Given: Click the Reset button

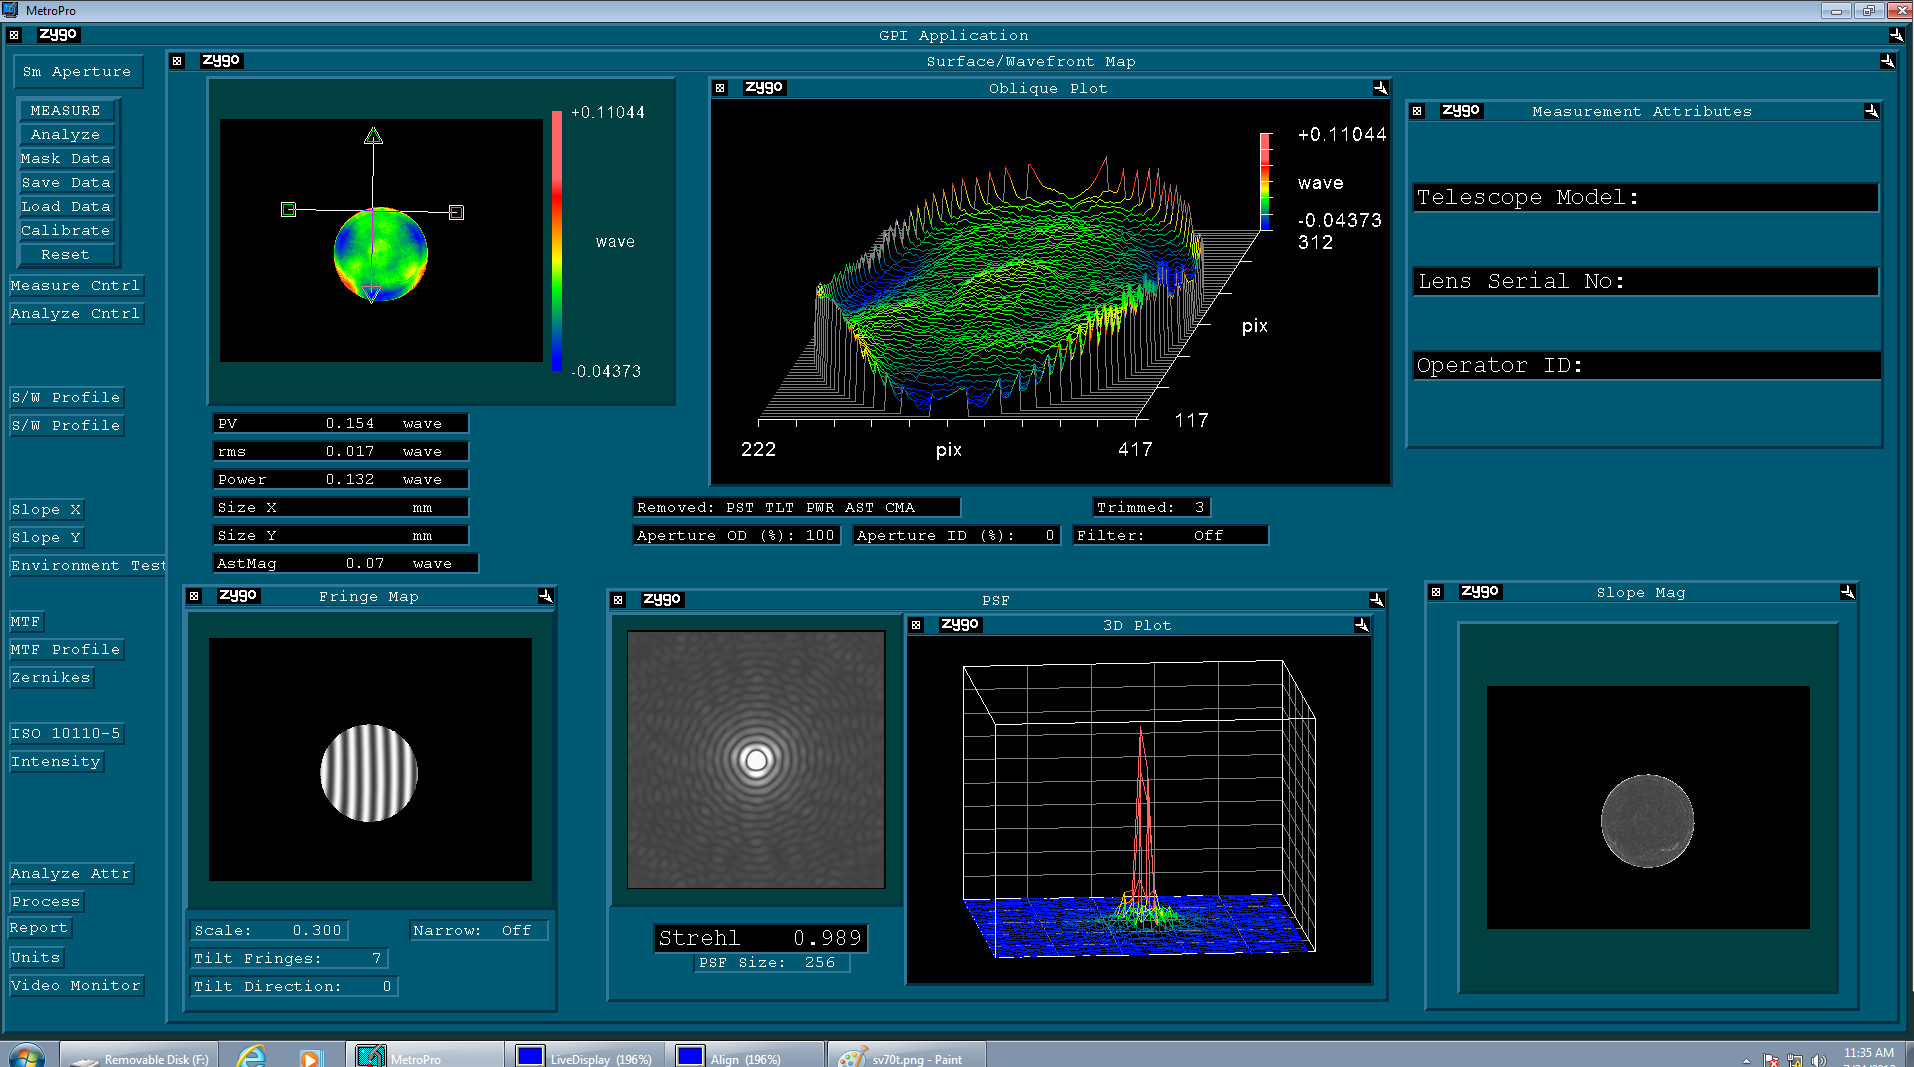Looking at the screenshot, I should click(66, 254).
